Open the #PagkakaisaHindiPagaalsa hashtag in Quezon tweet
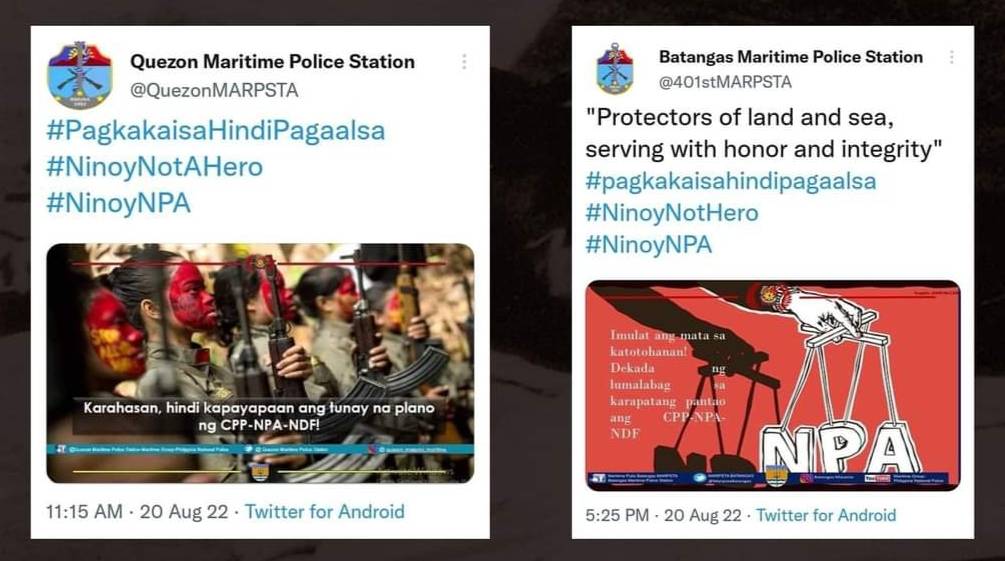 (216, 131)
